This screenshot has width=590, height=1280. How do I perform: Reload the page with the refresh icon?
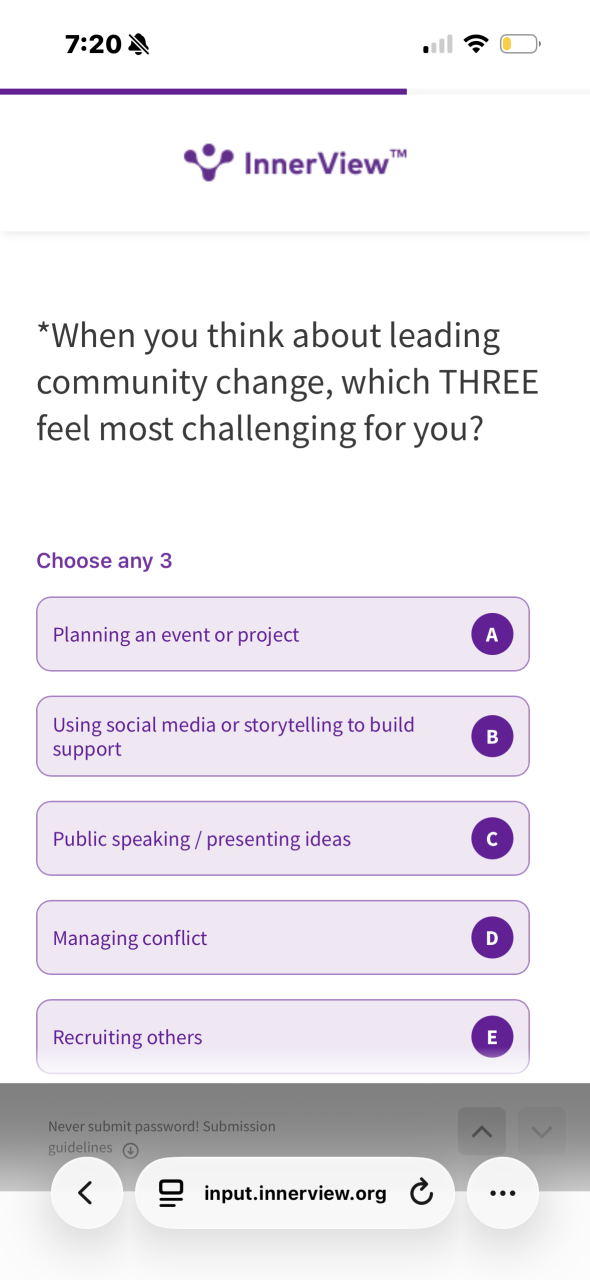422,1192
